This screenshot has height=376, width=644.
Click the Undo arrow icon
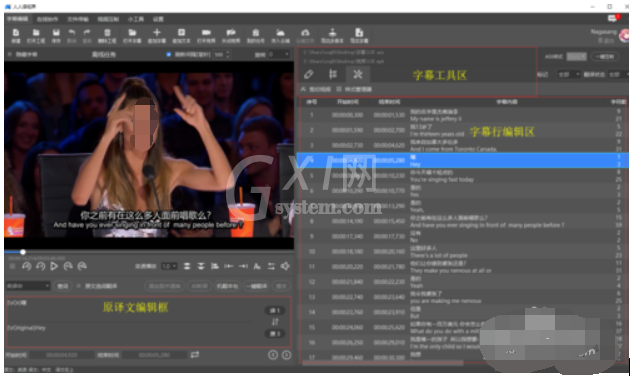(71, 32)
